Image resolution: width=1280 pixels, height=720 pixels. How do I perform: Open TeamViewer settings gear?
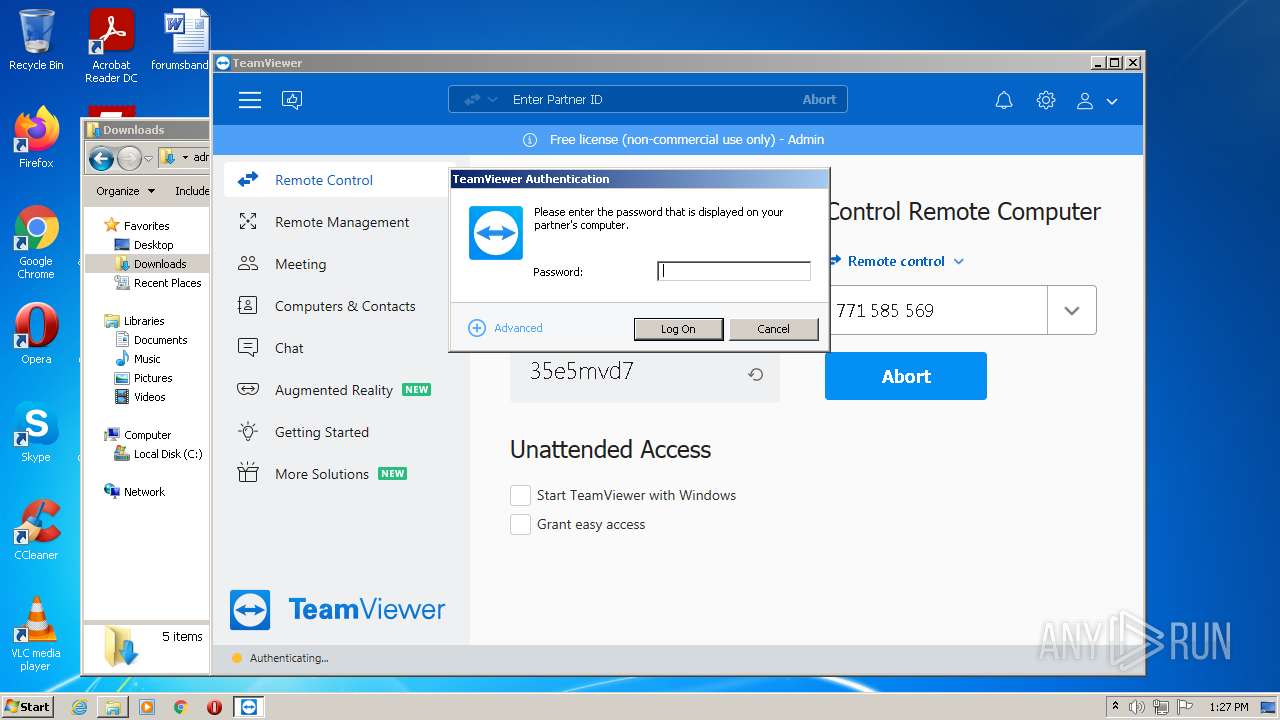[x=1046, y=100]
